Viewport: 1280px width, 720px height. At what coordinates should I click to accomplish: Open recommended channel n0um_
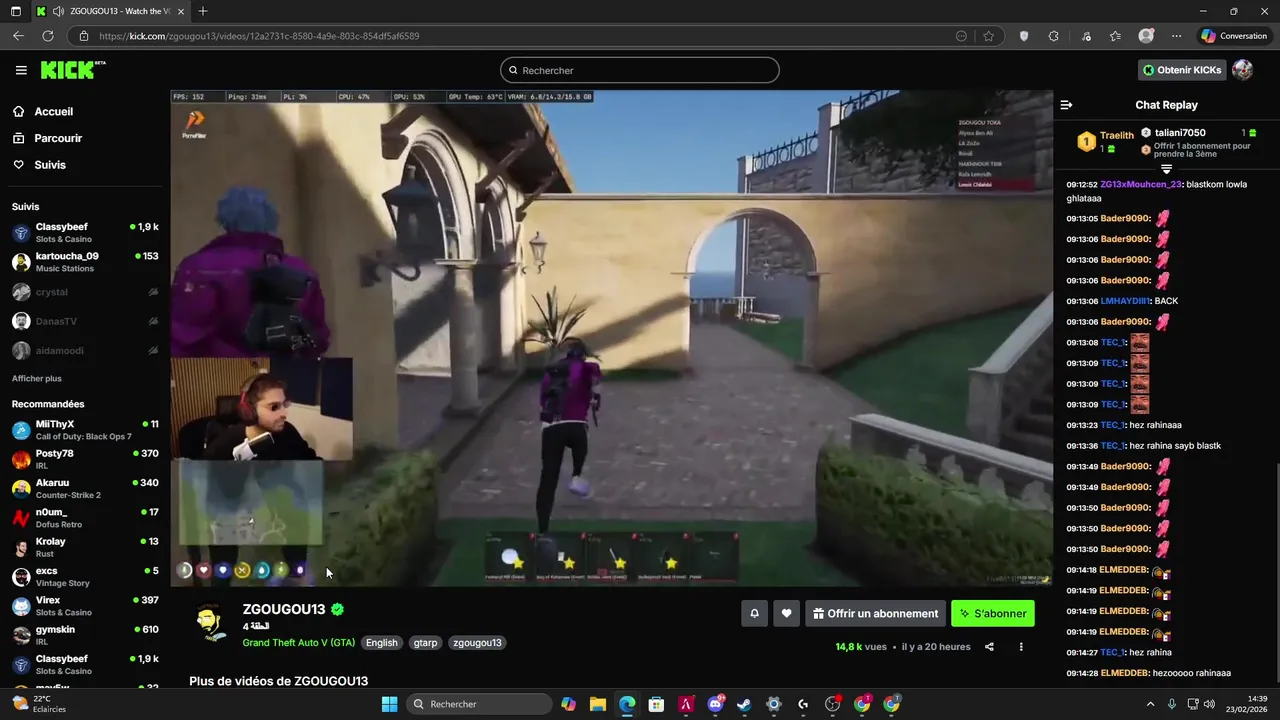pos(85,518)
